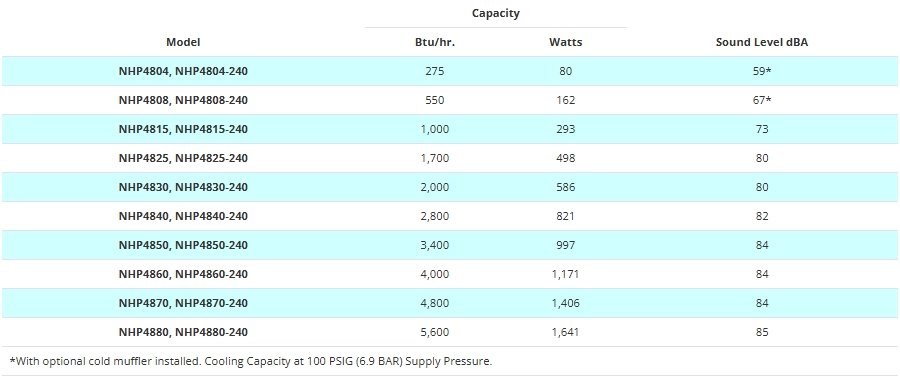Click the Sound Level dBA header
The image size is (900, 380).
click(762, 42)
